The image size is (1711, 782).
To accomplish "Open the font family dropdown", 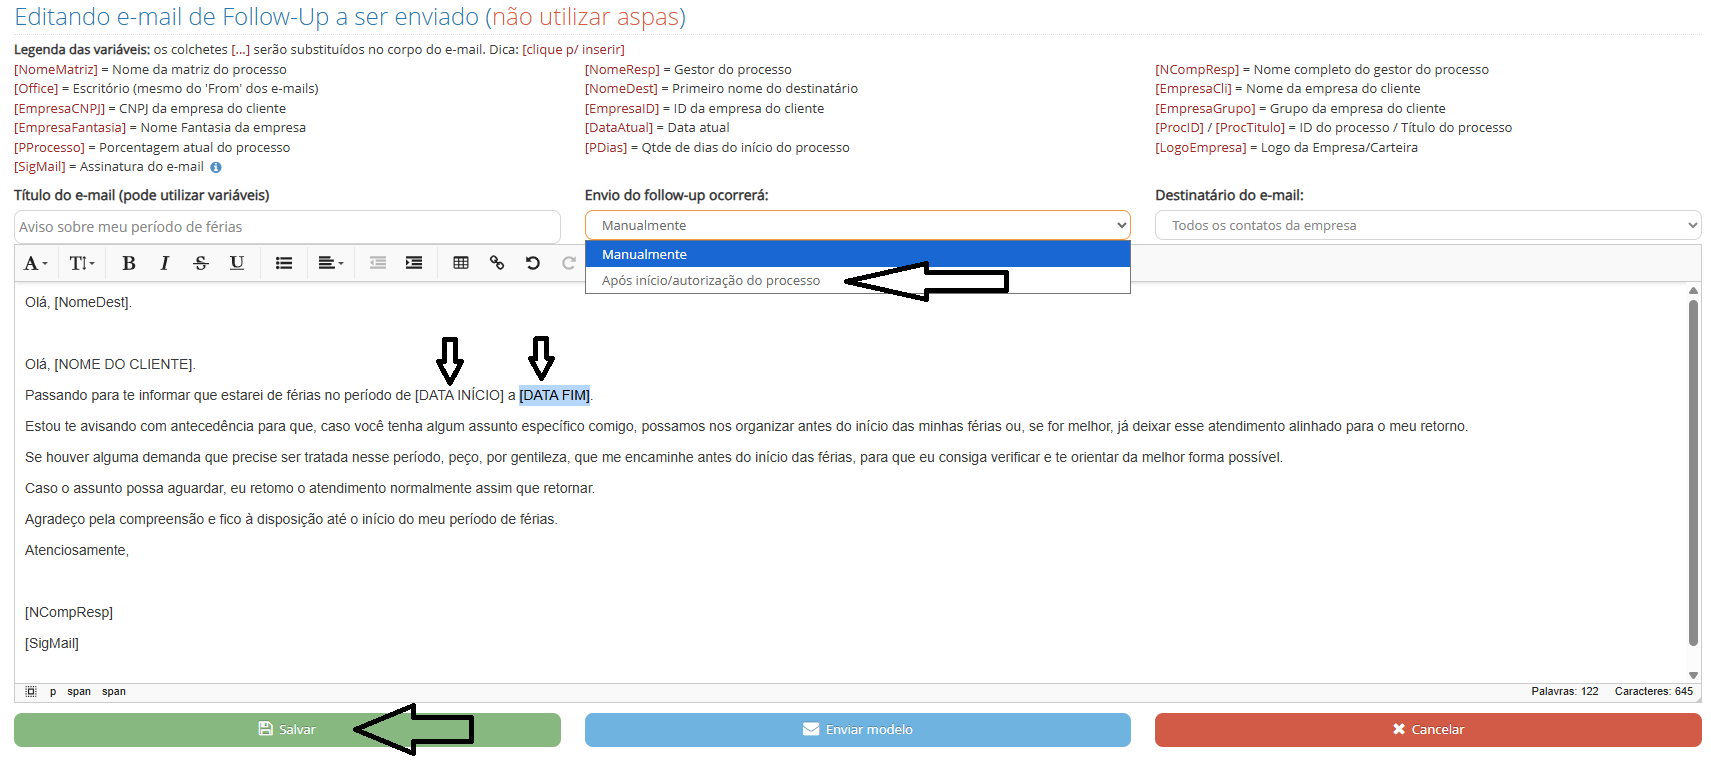I will click(35, 263).
